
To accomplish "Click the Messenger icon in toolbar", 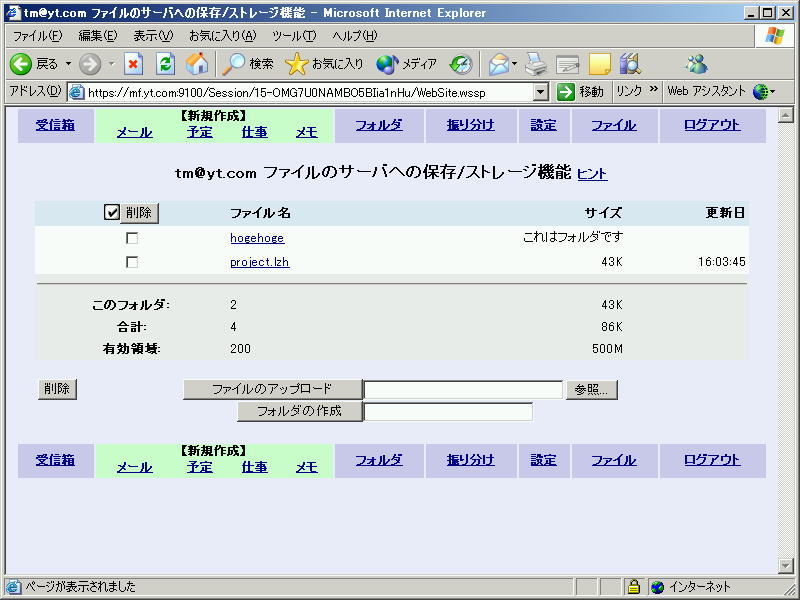I will [x=696, y=64].
